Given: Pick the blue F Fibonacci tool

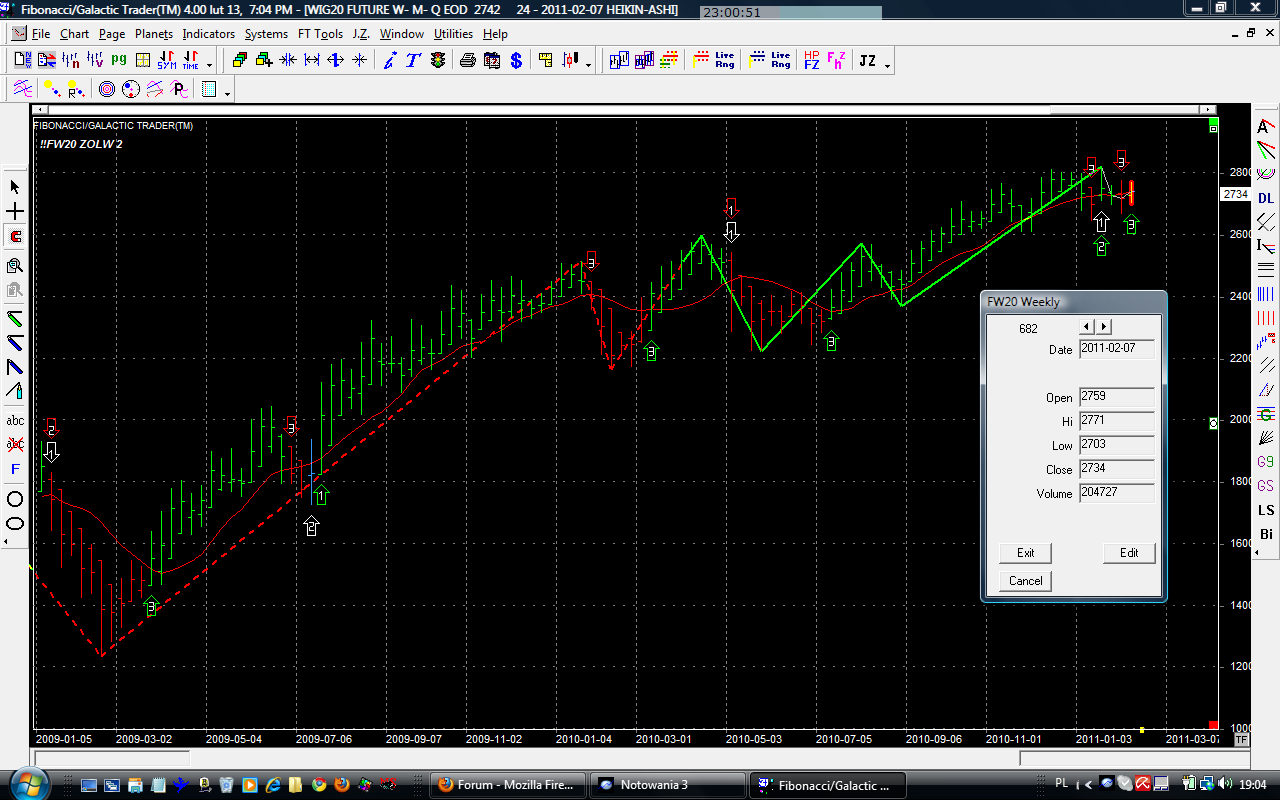Looking at the screenshot, I should [x=15, y=469].
